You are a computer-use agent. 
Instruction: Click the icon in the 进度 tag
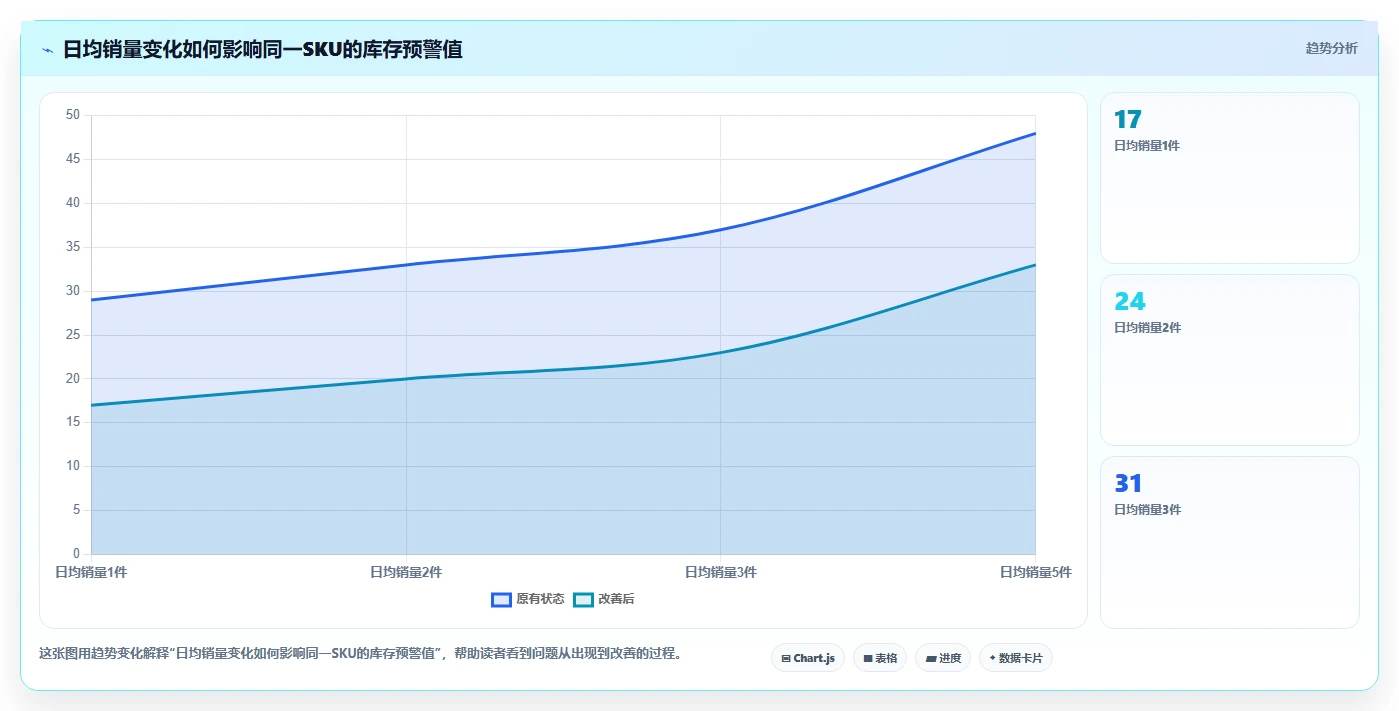pos(930,658)
